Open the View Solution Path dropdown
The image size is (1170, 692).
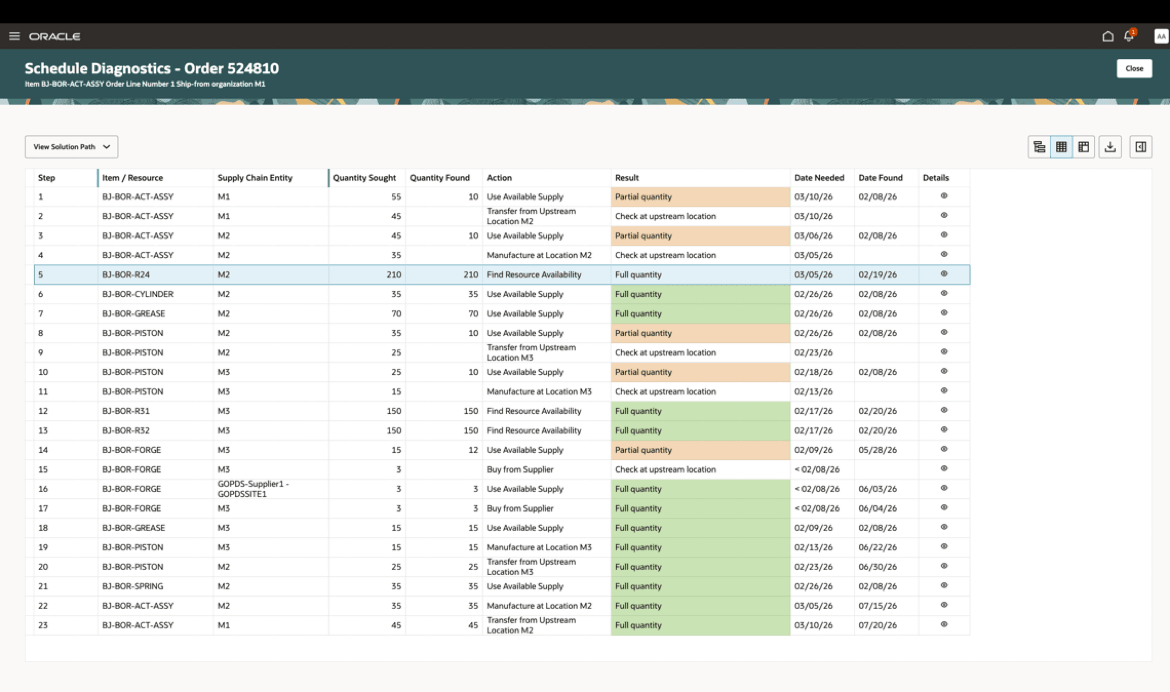70,146
